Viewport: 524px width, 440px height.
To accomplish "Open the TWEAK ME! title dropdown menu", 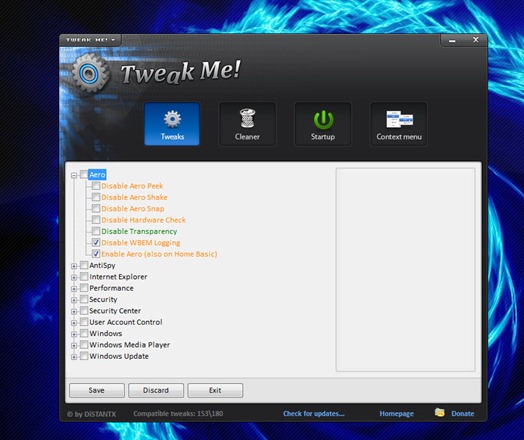I will click(90, 40).
